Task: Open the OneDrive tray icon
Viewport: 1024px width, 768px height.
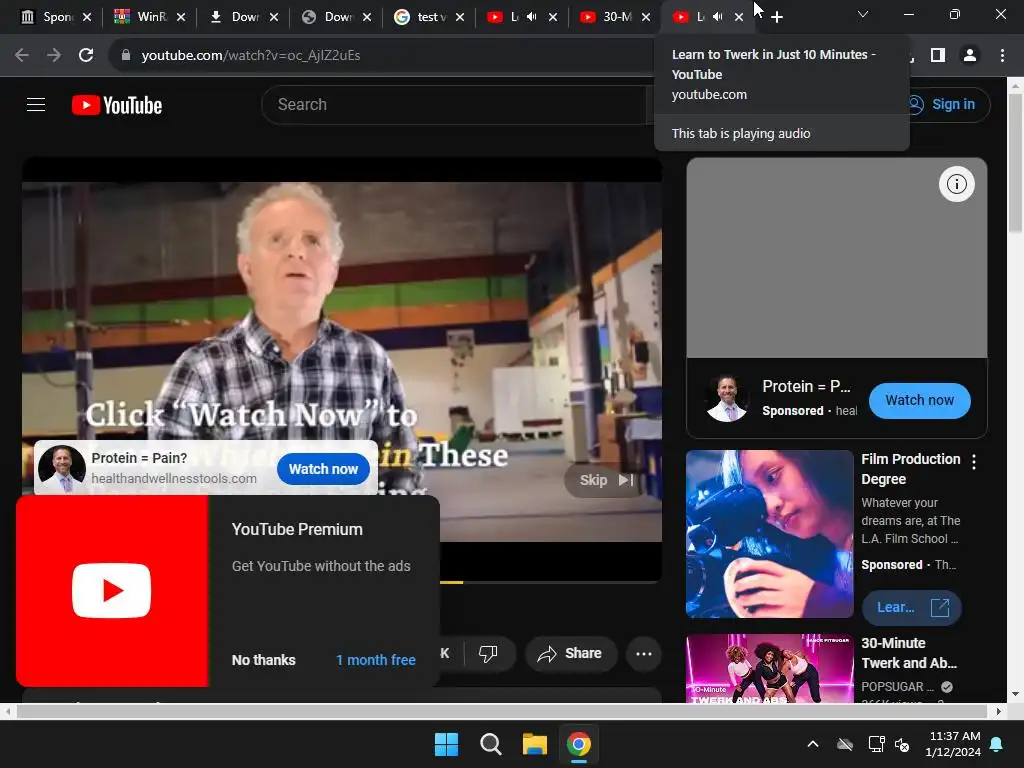Action: coord(845,744)
